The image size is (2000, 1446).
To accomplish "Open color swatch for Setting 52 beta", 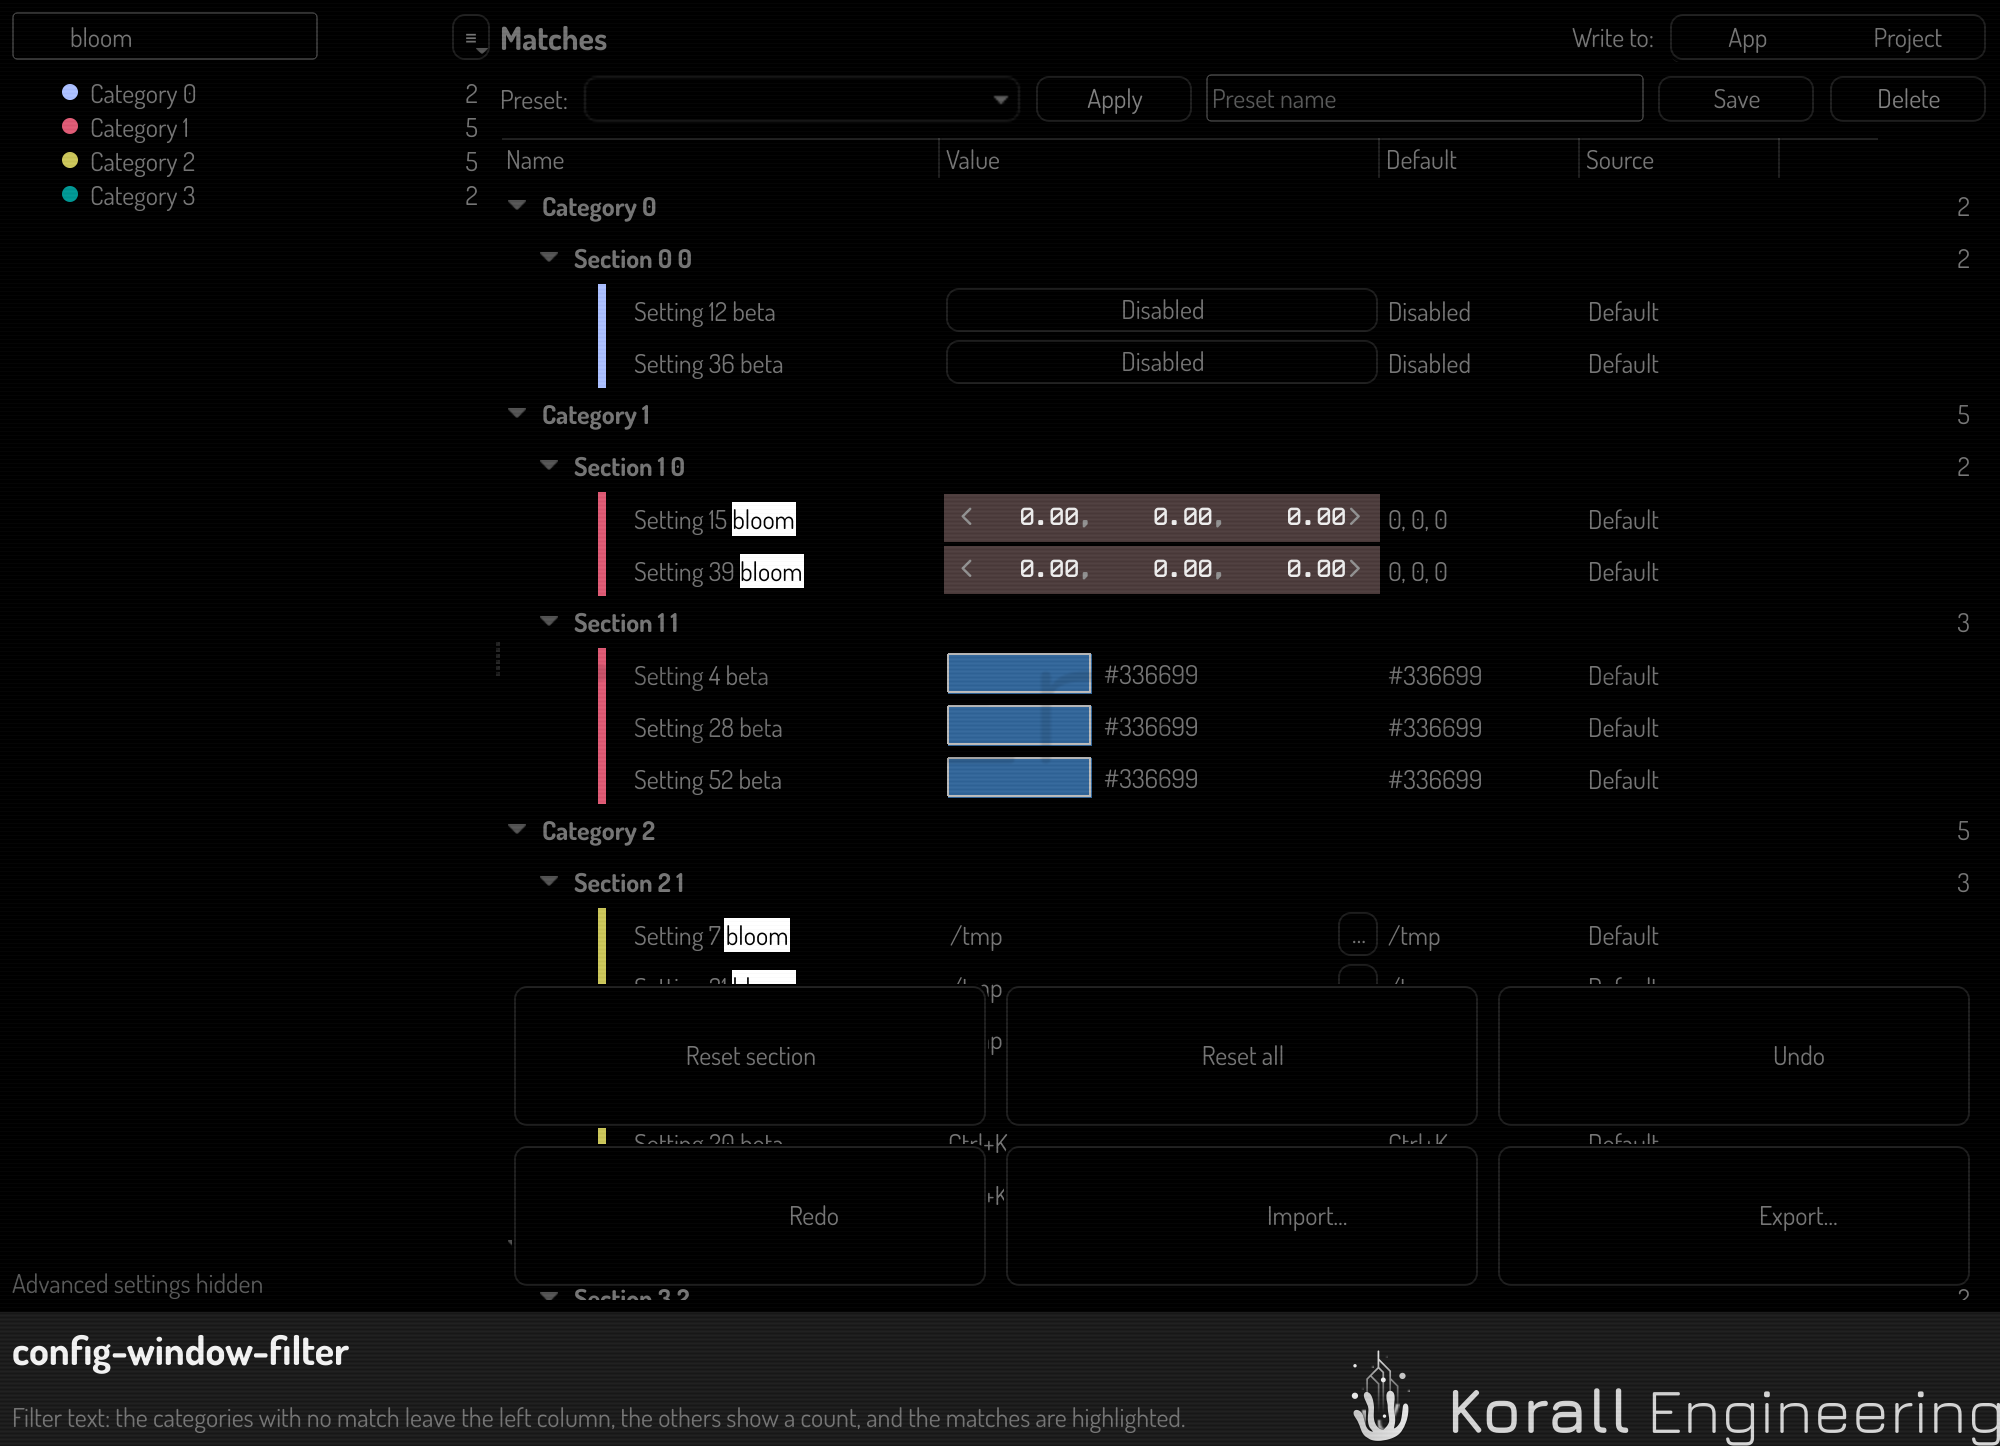I will point(1019,777).
